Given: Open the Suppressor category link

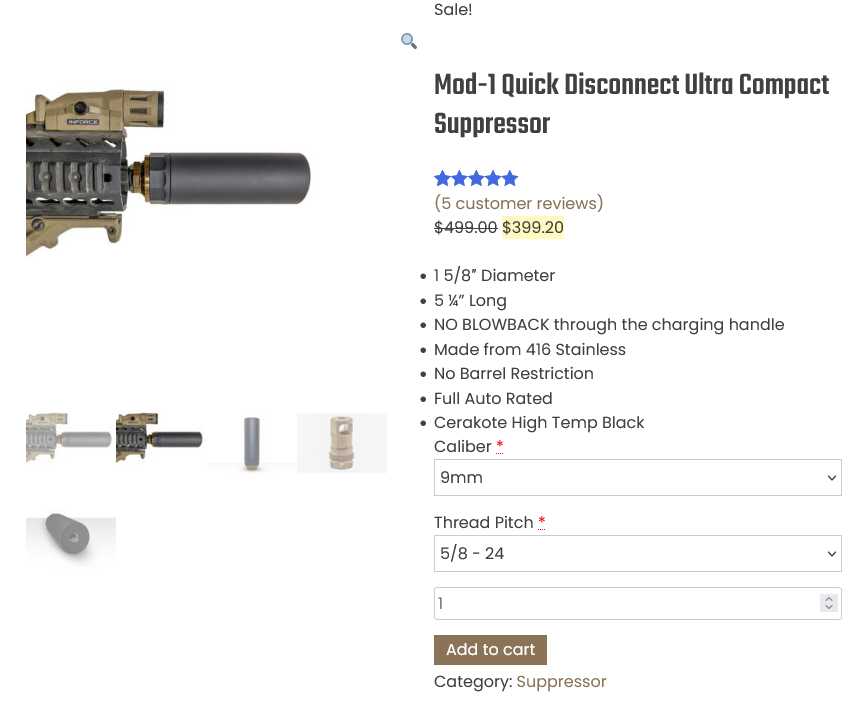Looking at the screenshot, I should coord(561,681).
